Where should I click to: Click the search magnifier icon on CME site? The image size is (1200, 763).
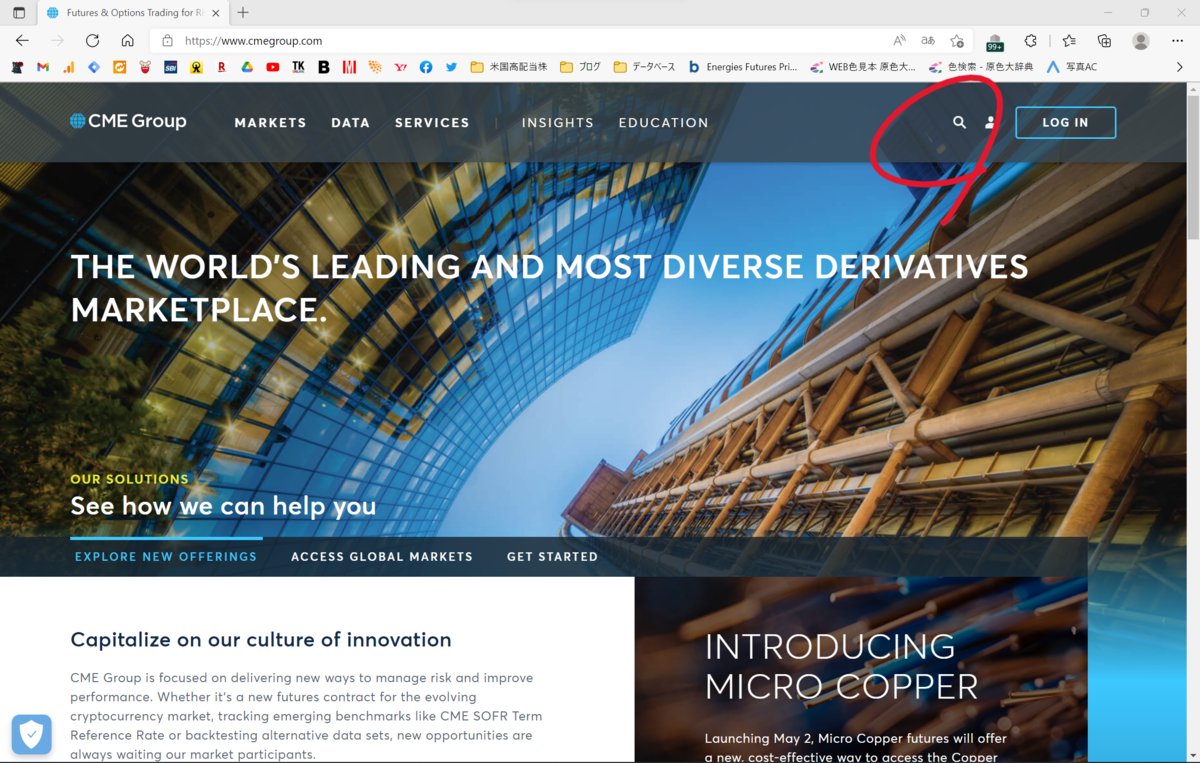pos(959,122)
